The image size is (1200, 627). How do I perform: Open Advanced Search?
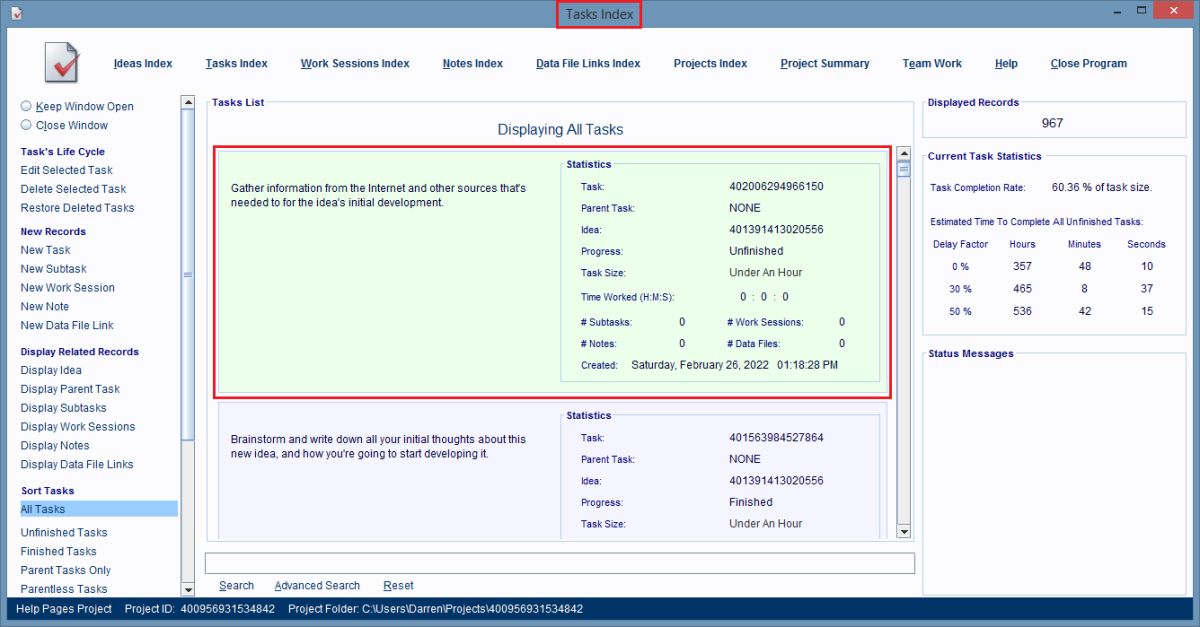click(317, 586)
